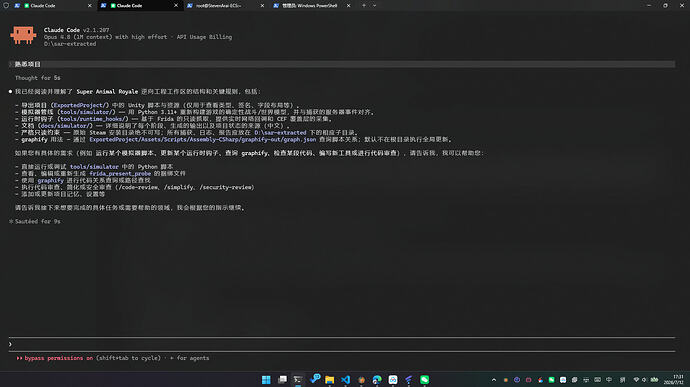
Task: Select the active second Claude Code tab
Action: coord(140,6)
